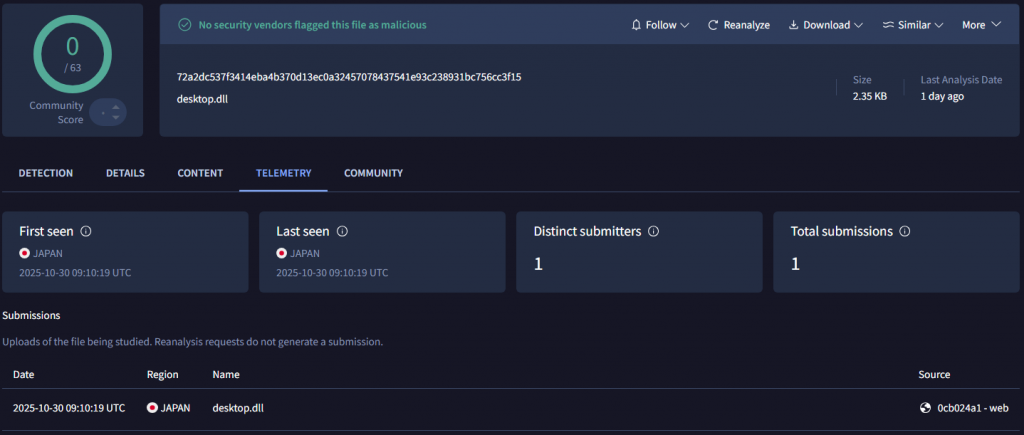Click the Reanalyze button label

tap(747, 25)
